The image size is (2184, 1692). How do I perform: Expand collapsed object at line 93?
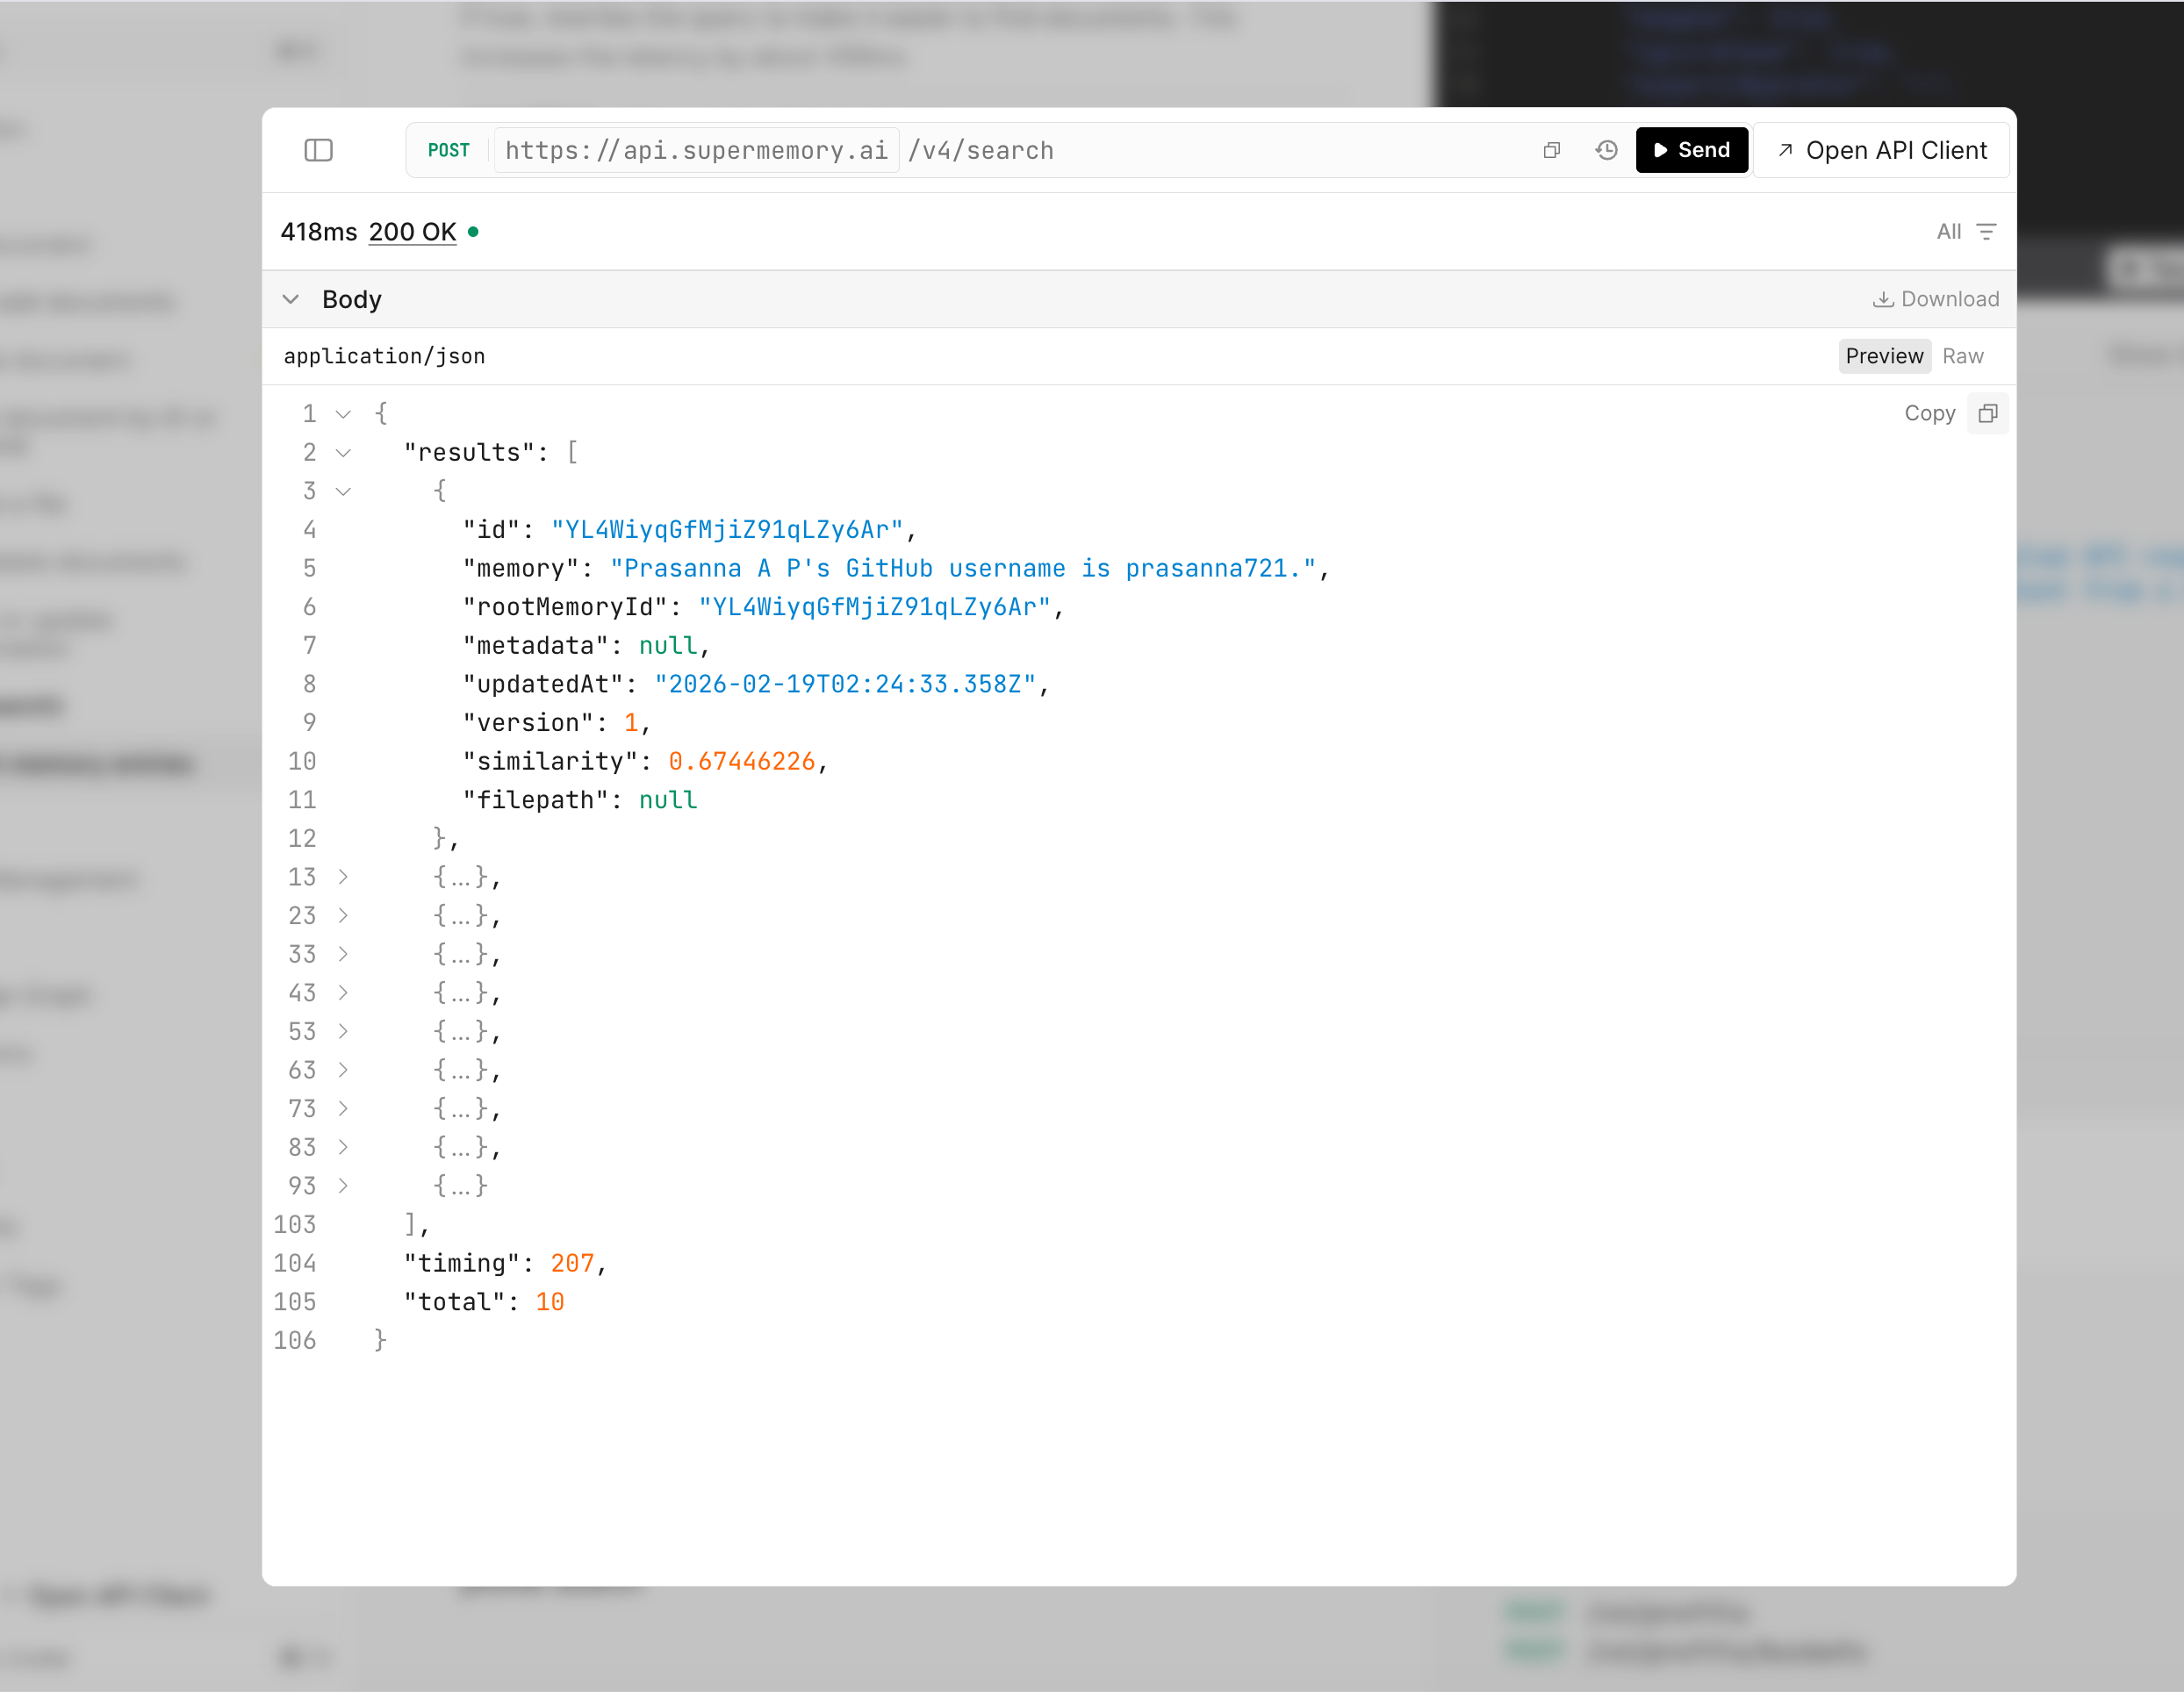343,1186
